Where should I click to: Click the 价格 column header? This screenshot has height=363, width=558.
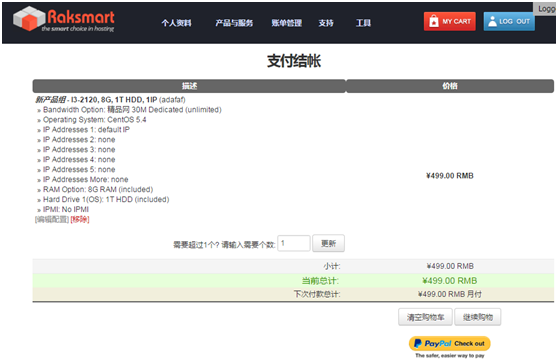(450, 86)
